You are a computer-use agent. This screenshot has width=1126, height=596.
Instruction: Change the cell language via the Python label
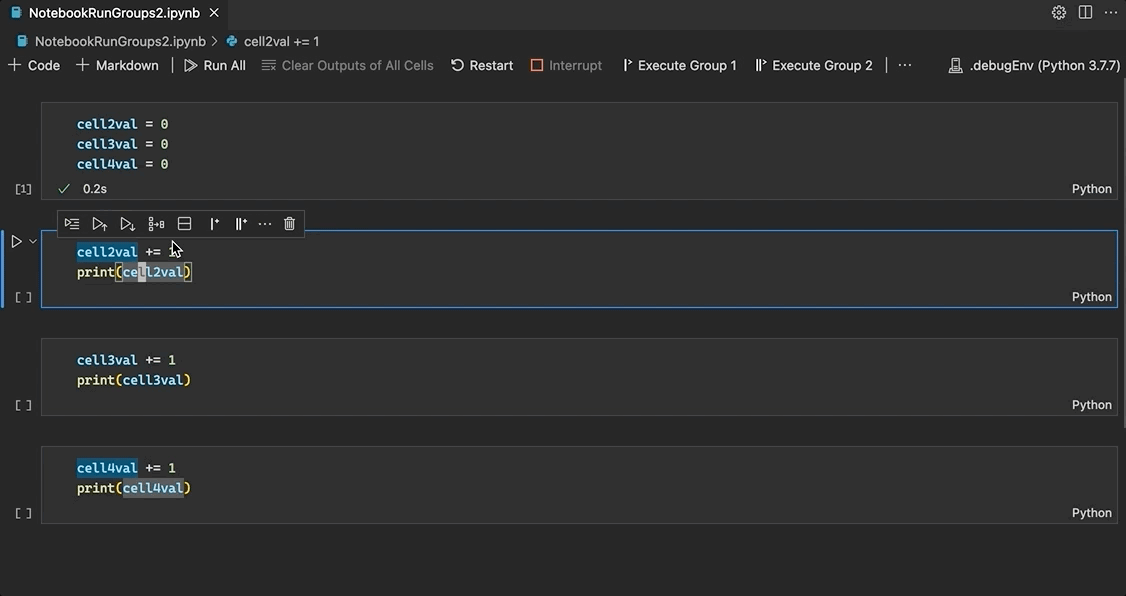click(1091, 296)
